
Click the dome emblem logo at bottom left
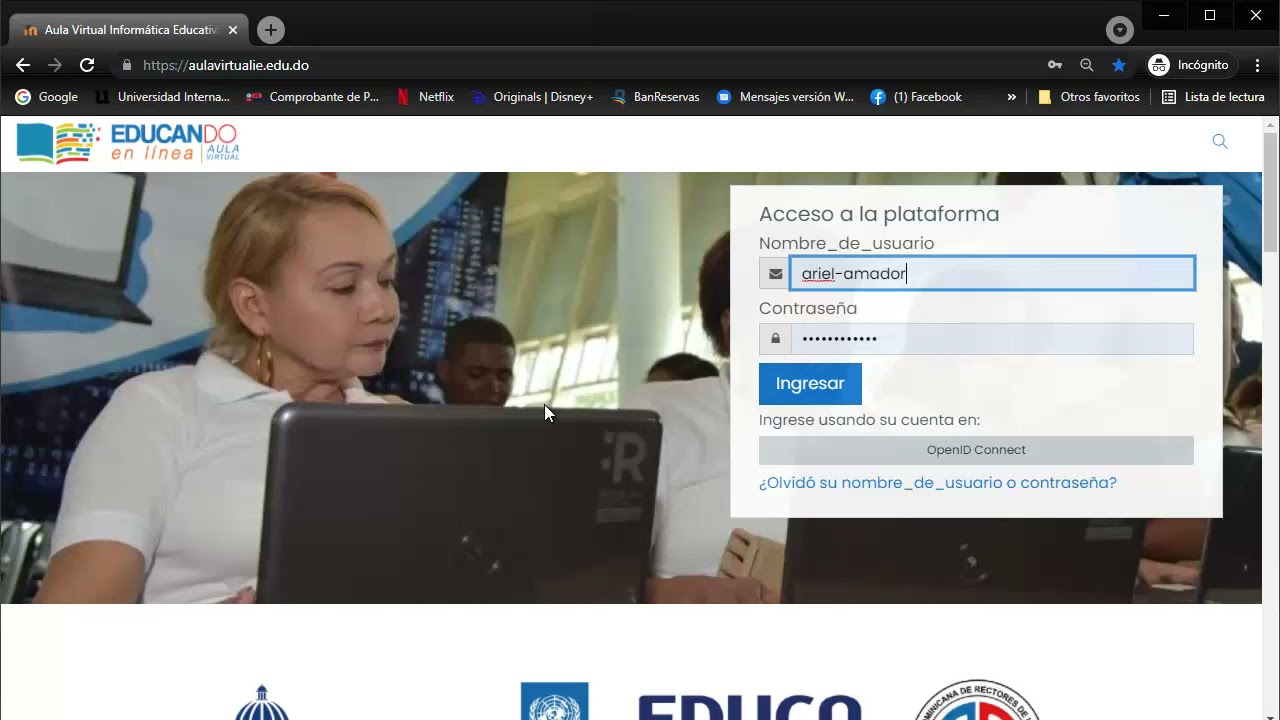pyautogui.click(x=262, y=703)
